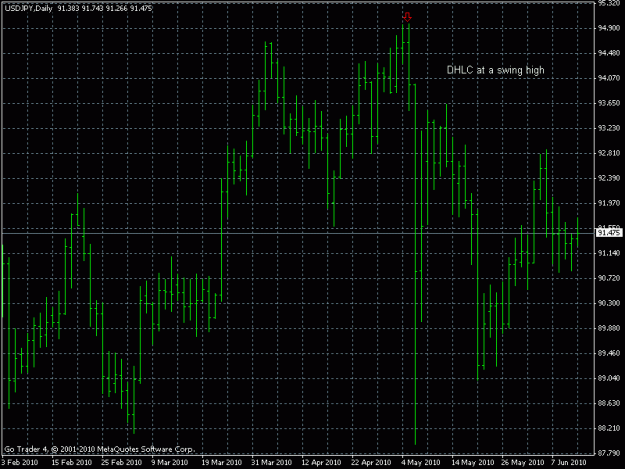Click the 89.460 price level

tap(609, 353)
